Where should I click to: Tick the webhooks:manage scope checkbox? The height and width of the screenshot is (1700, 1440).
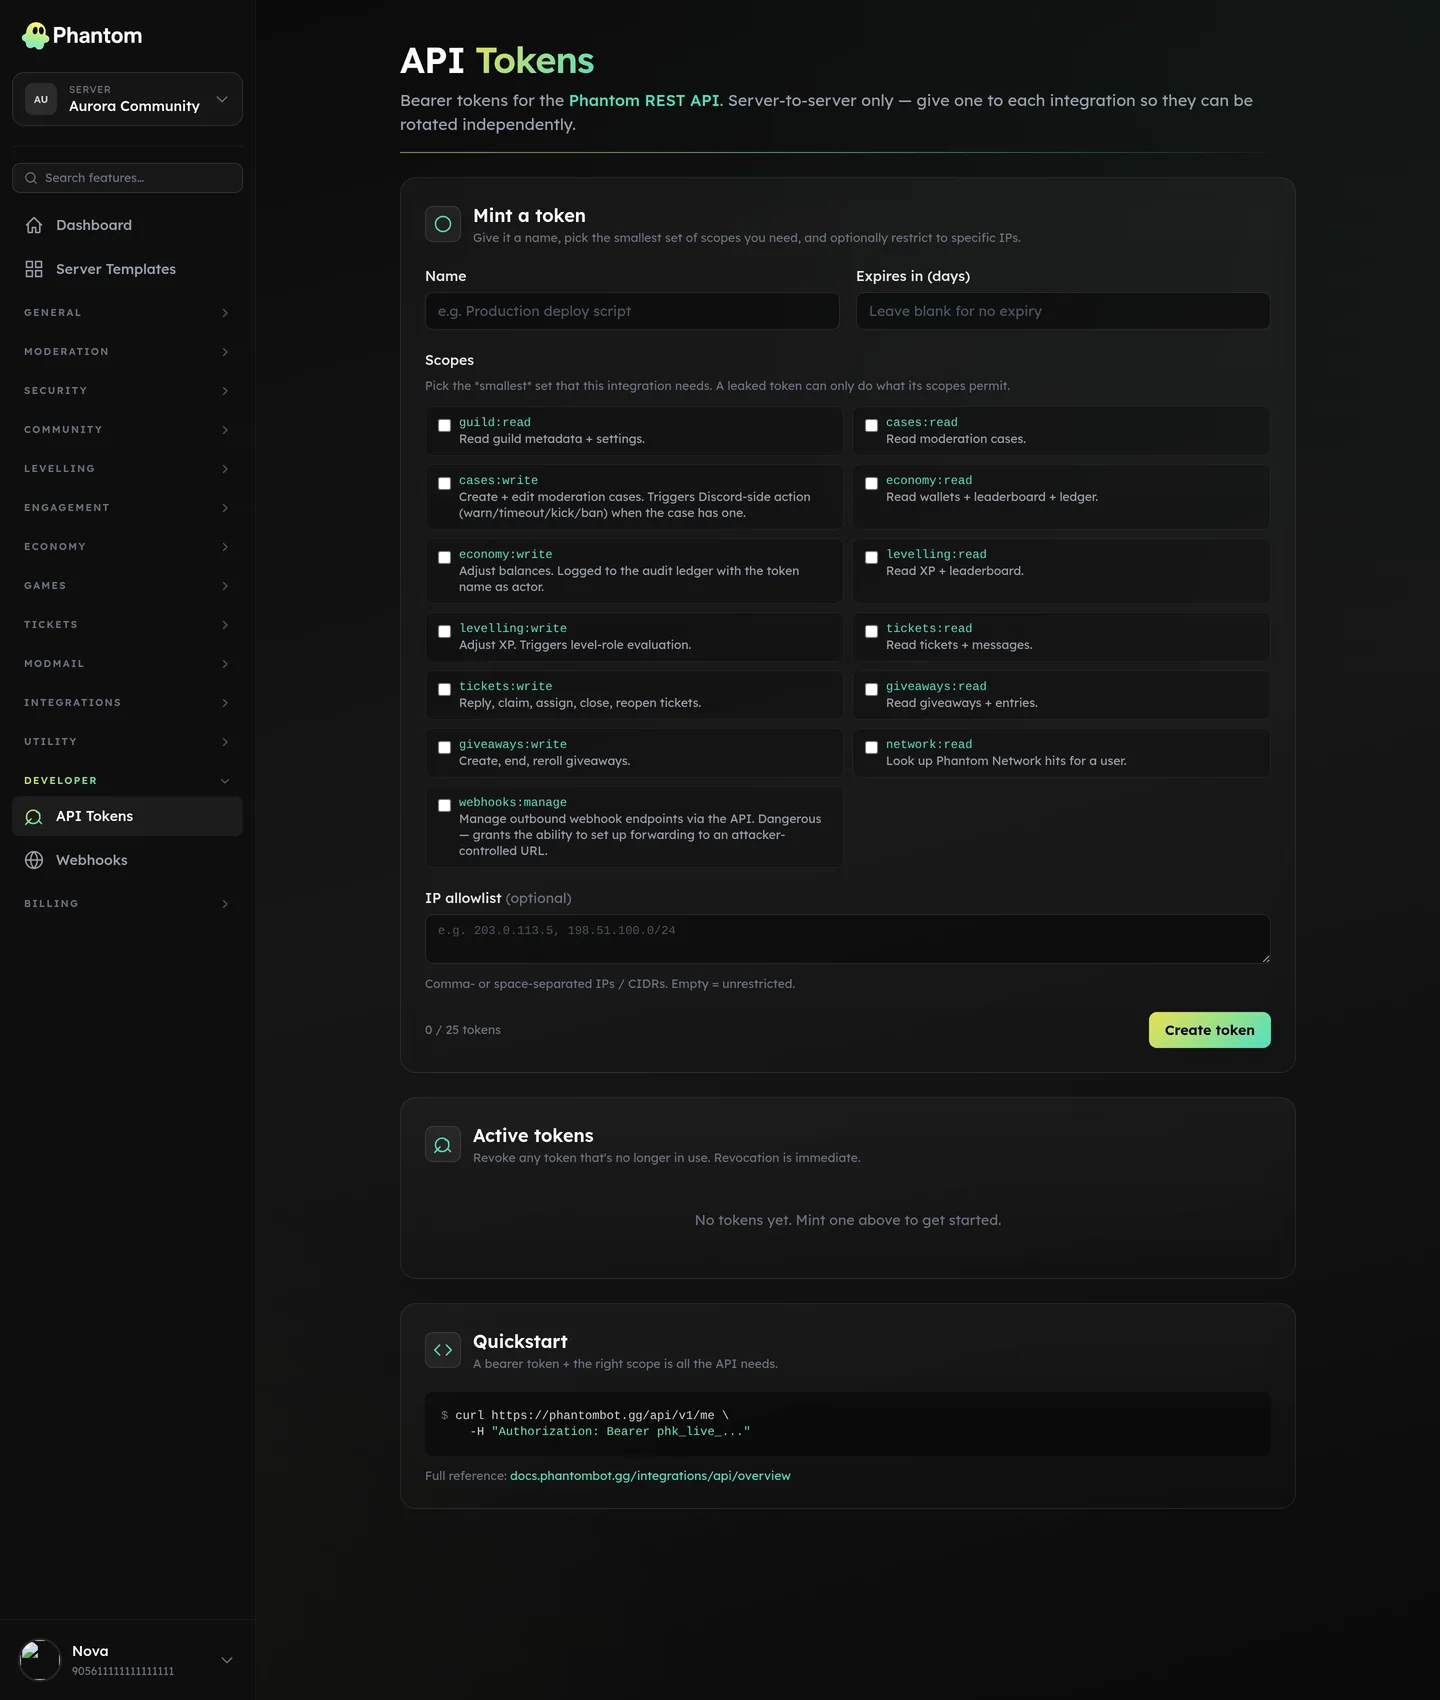coord(444,805)
